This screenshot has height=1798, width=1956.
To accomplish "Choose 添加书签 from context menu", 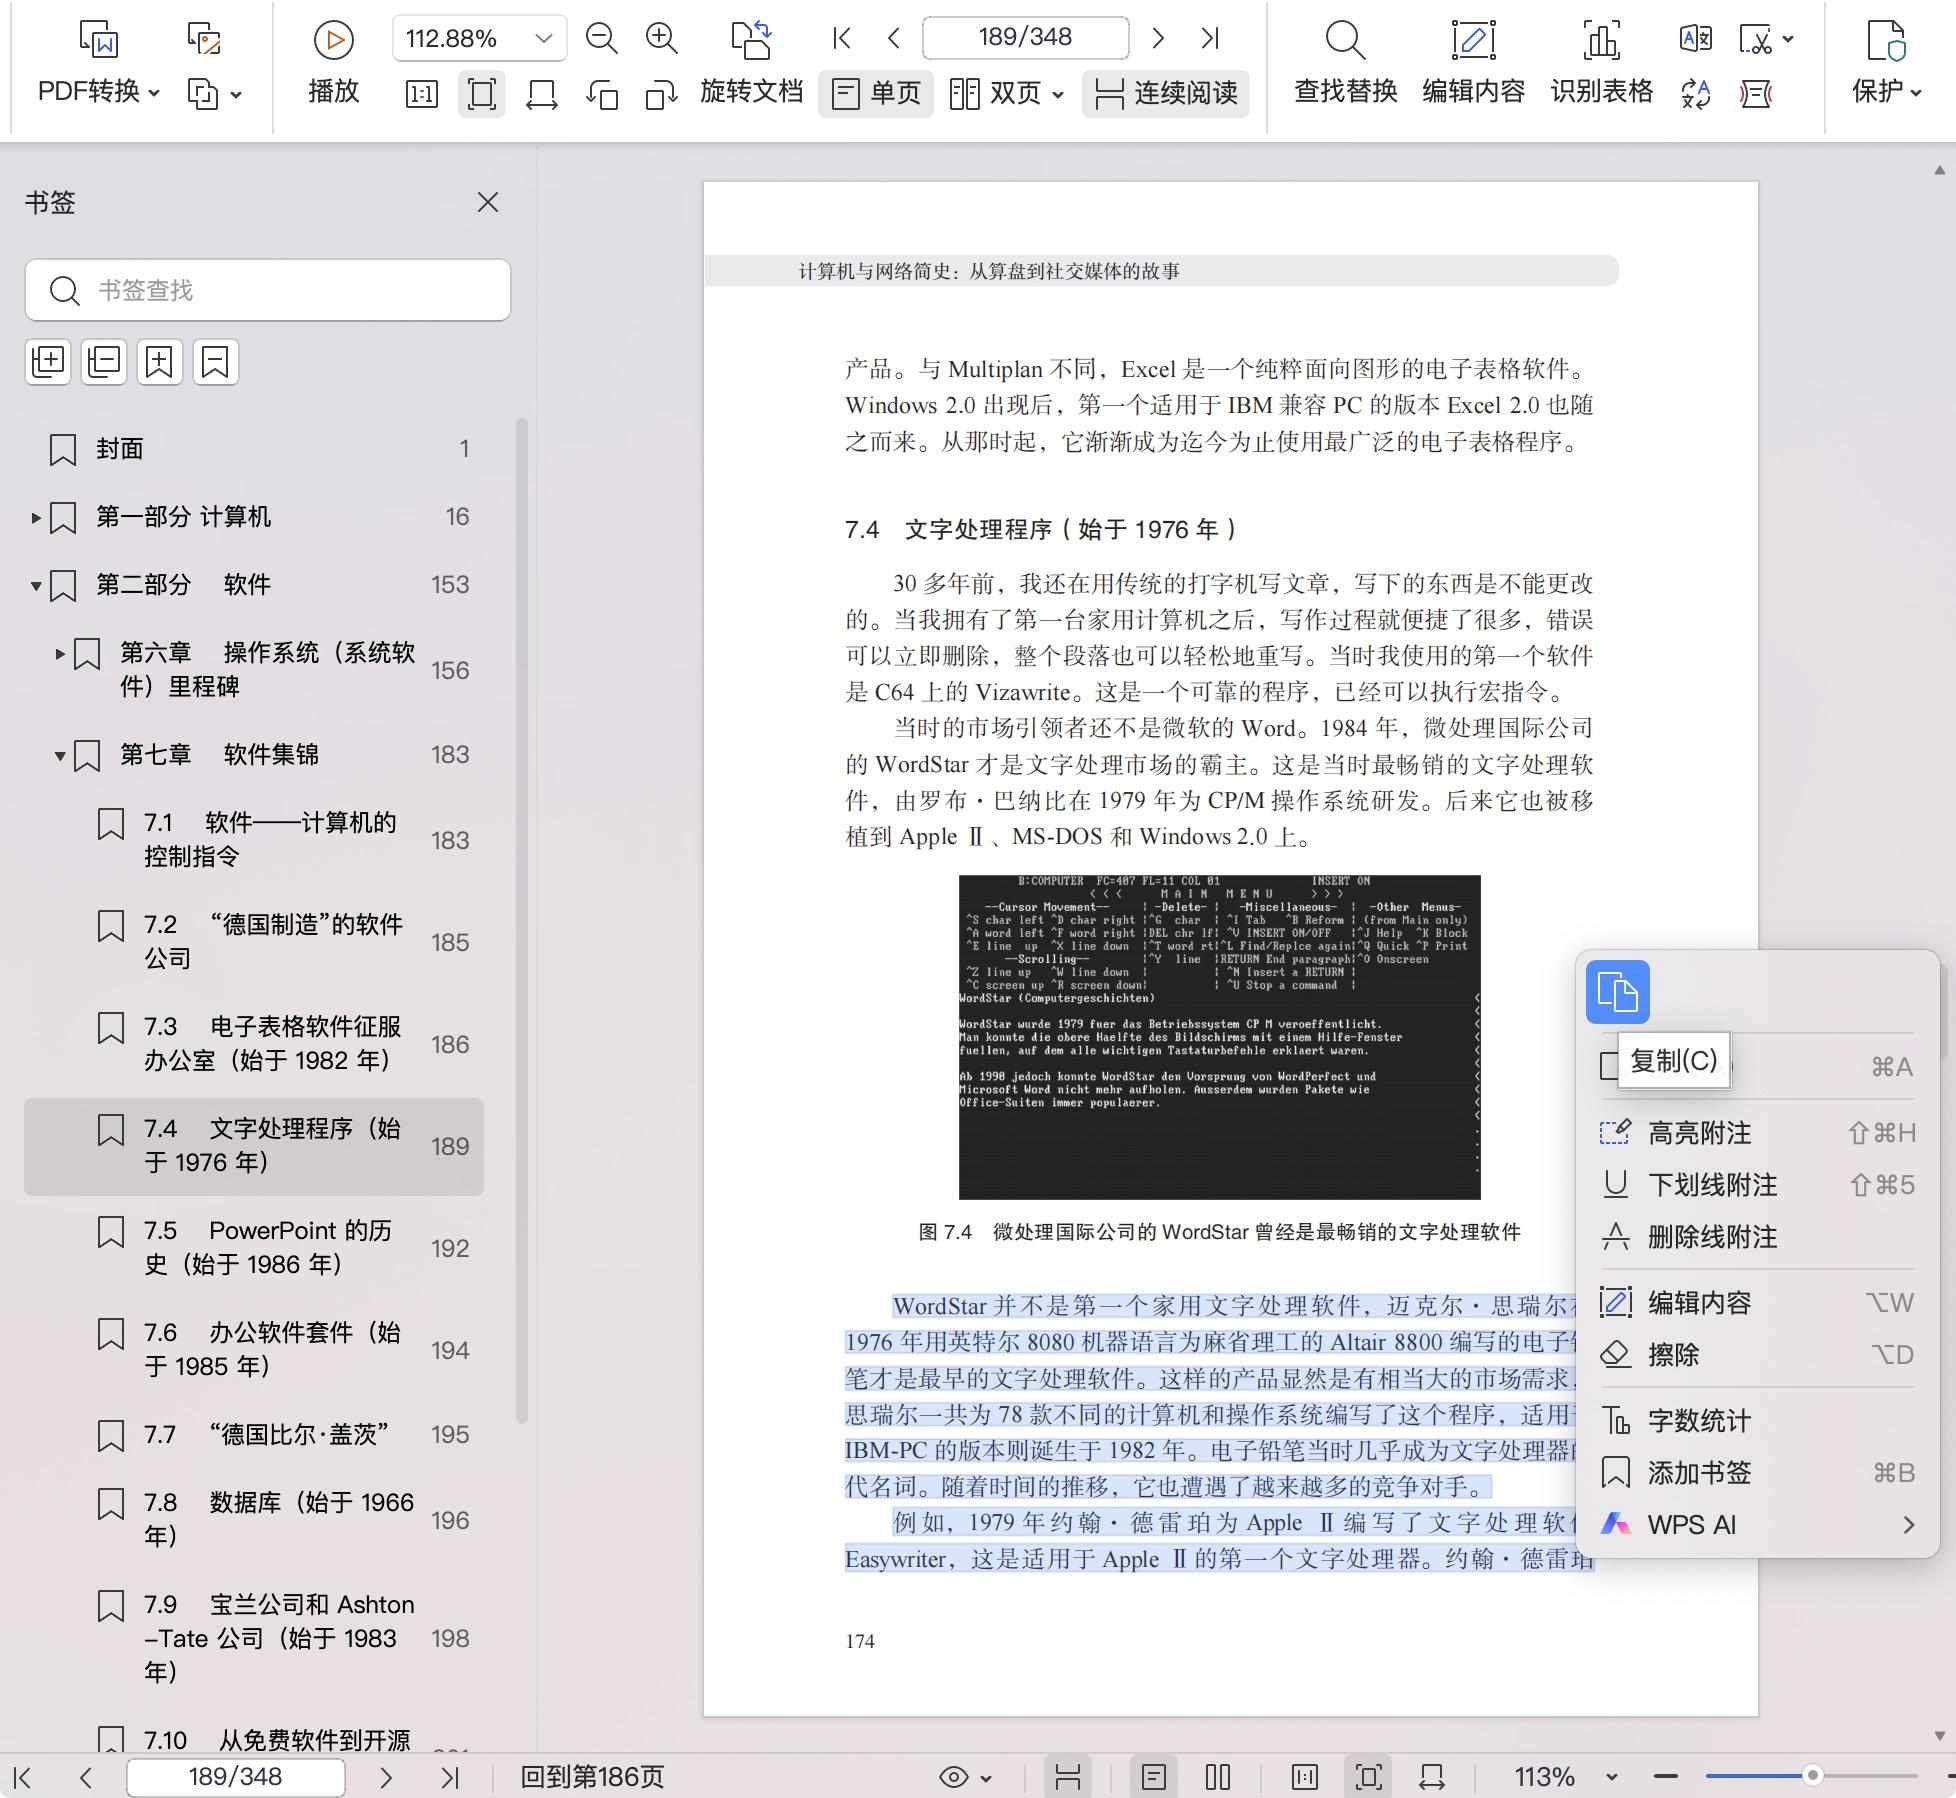I will point(1758,1473).
